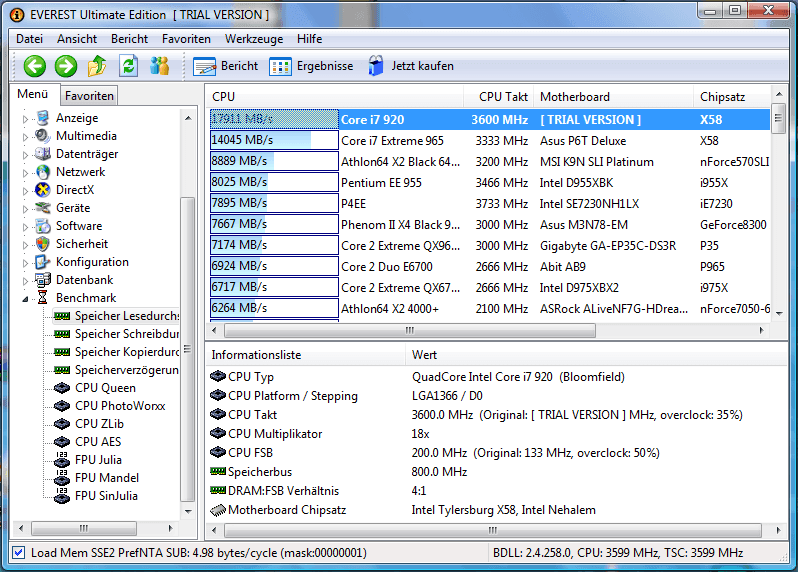Open the Favoriten menu
This screenshot has height=572, width=798.
(x=186, y=39)
